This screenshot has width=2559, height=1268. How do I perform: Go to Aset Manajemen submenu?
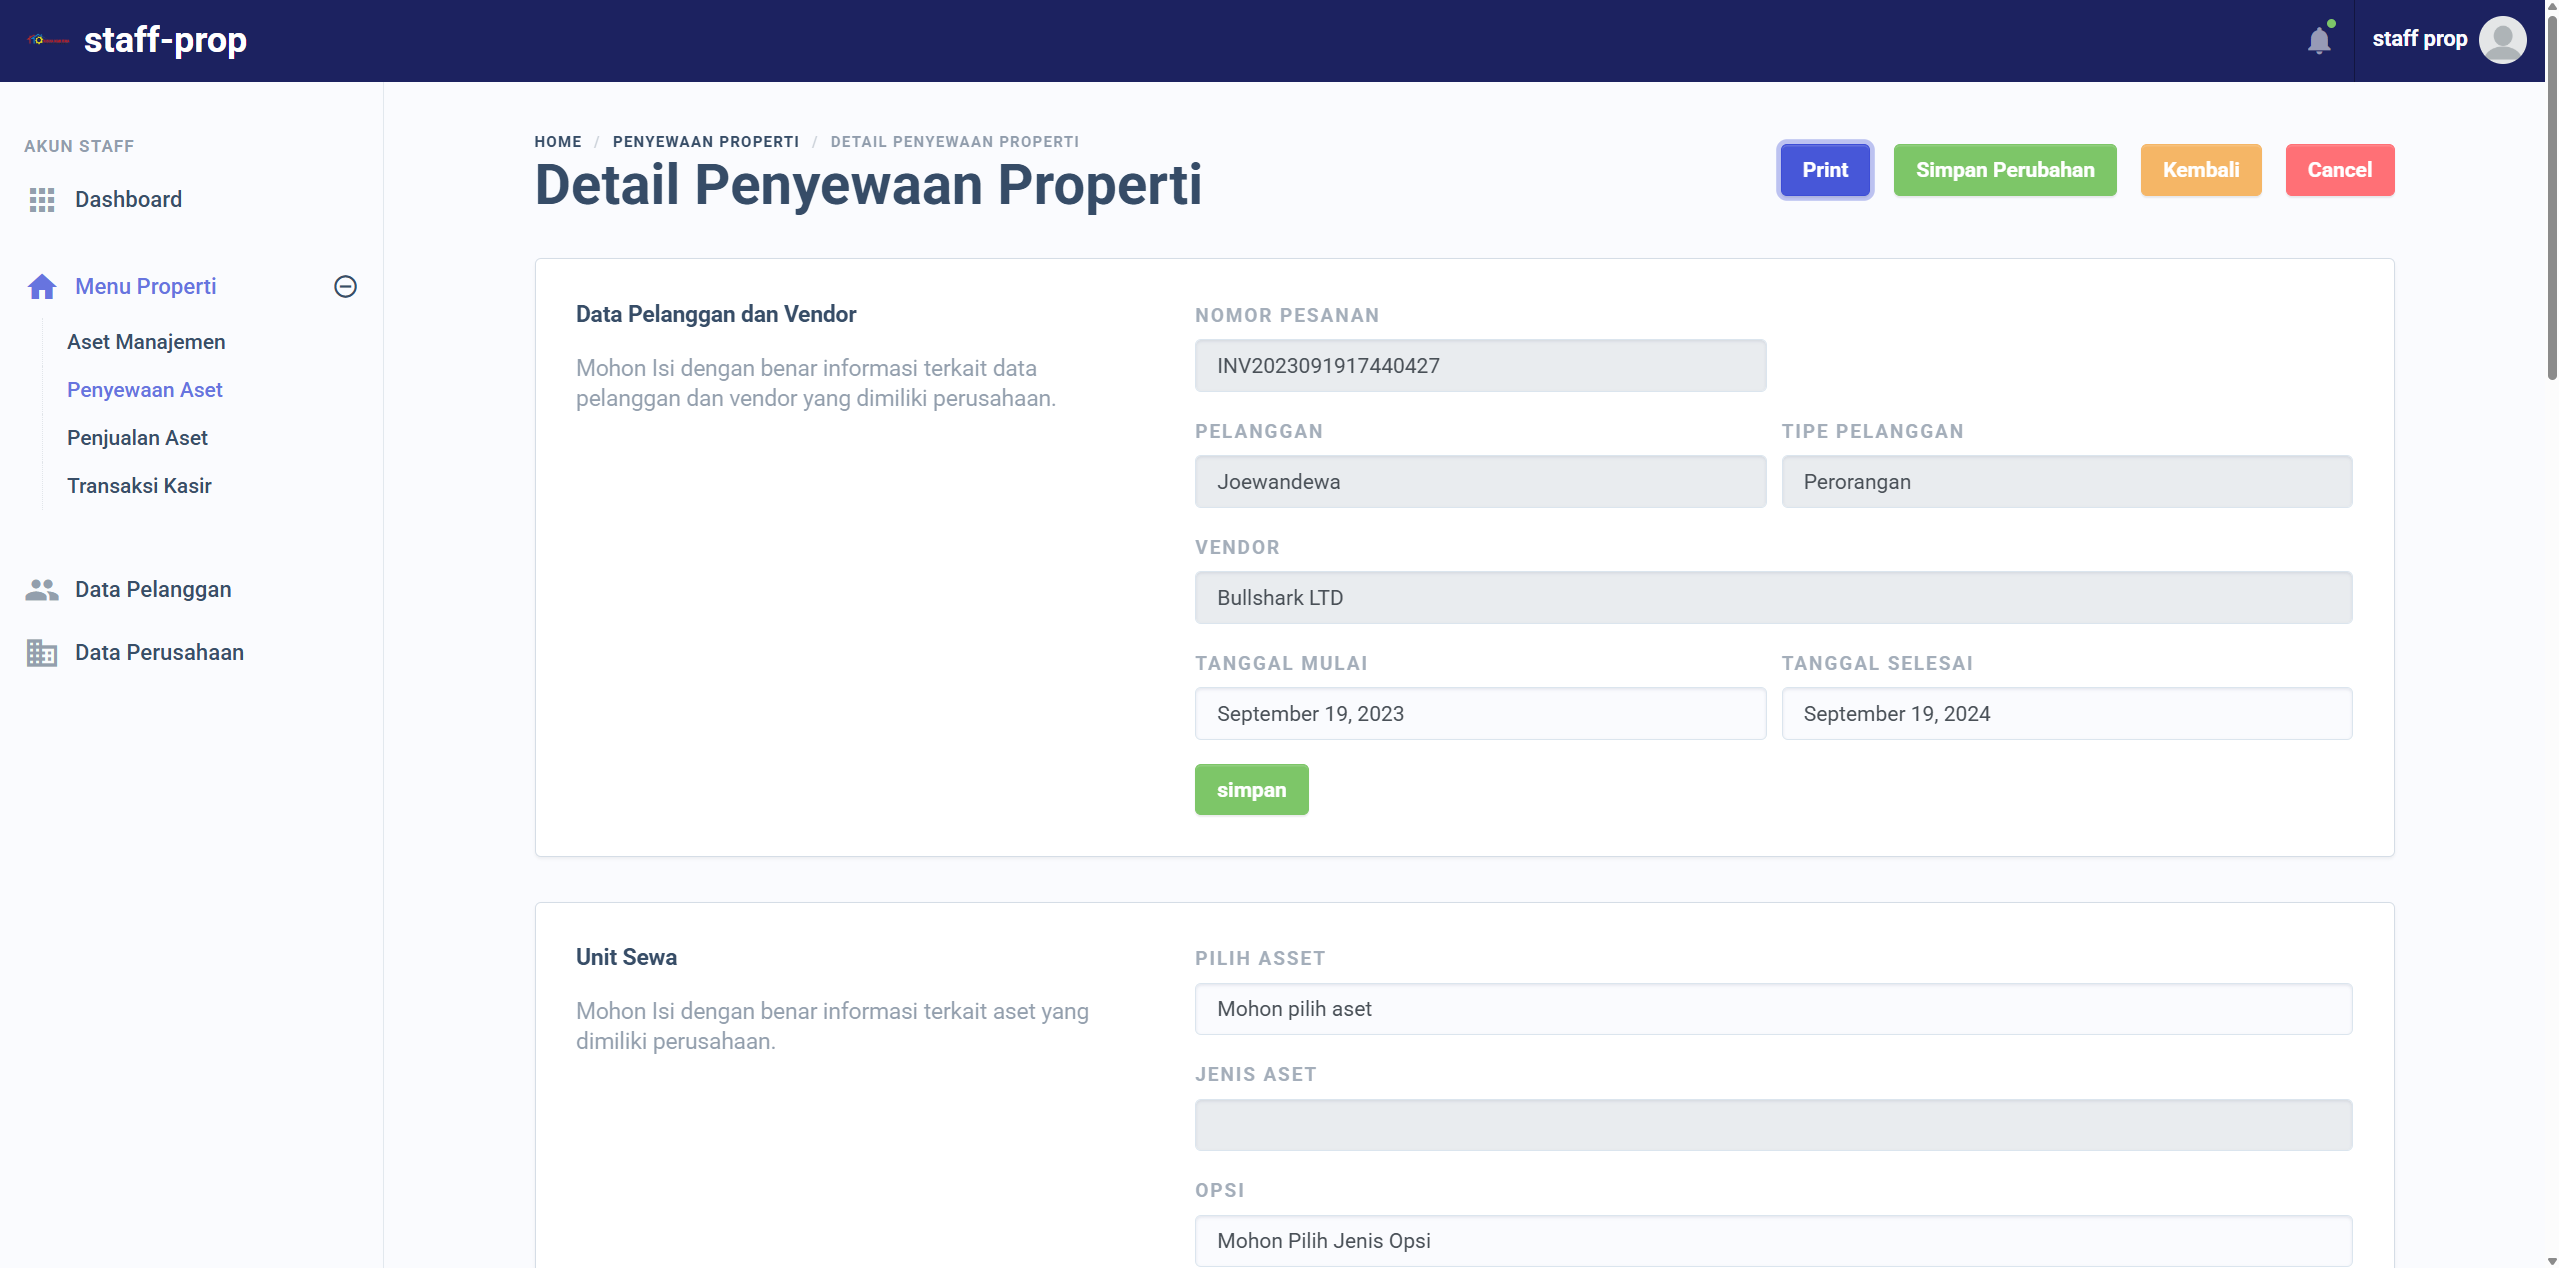[146, 342]
